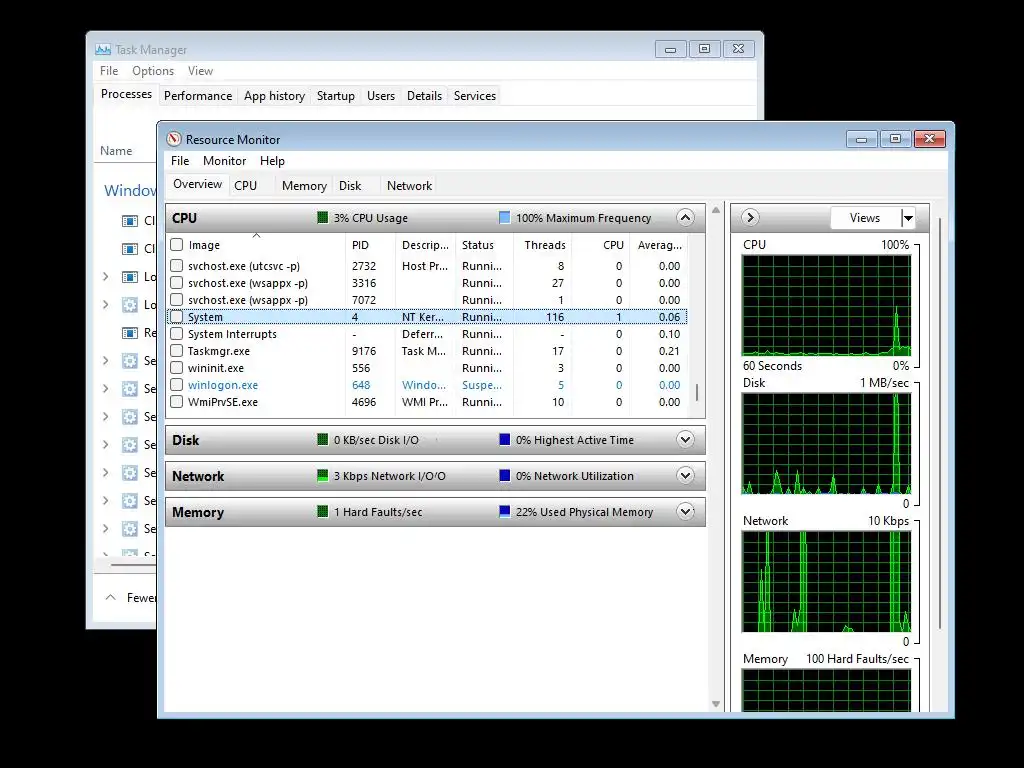Check the winlogon.exe checkbox

(176, 385)
